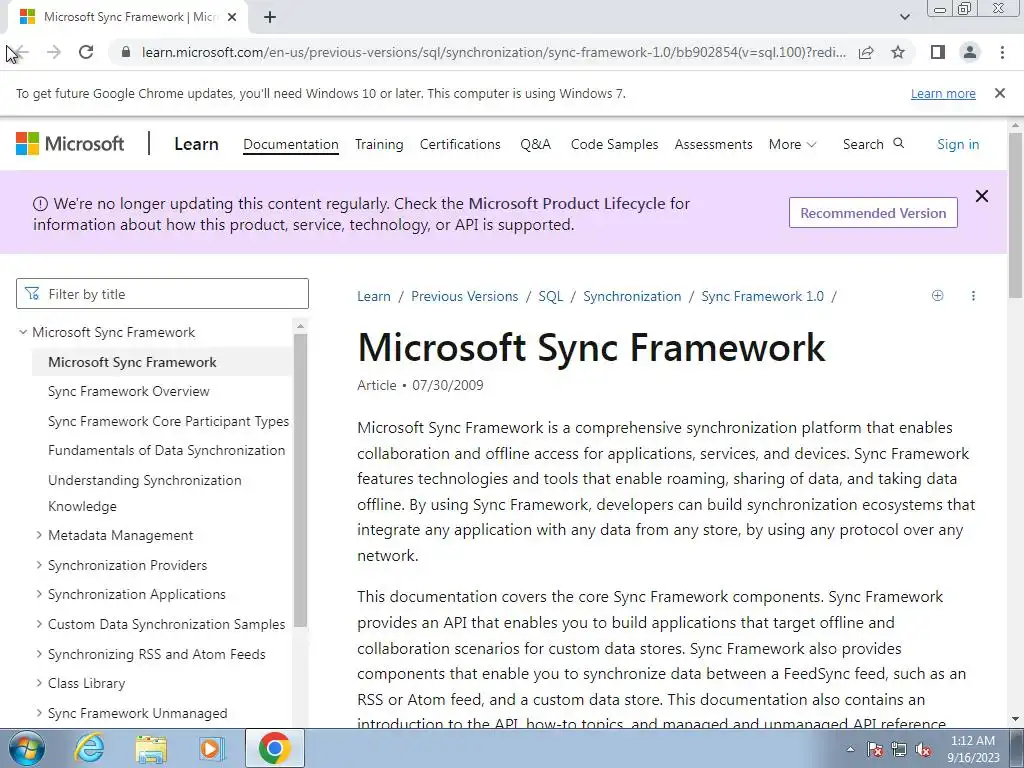Click the Chrome address bar URL
This screenshot has height=768, width=1024.
(x=494, y=52)
